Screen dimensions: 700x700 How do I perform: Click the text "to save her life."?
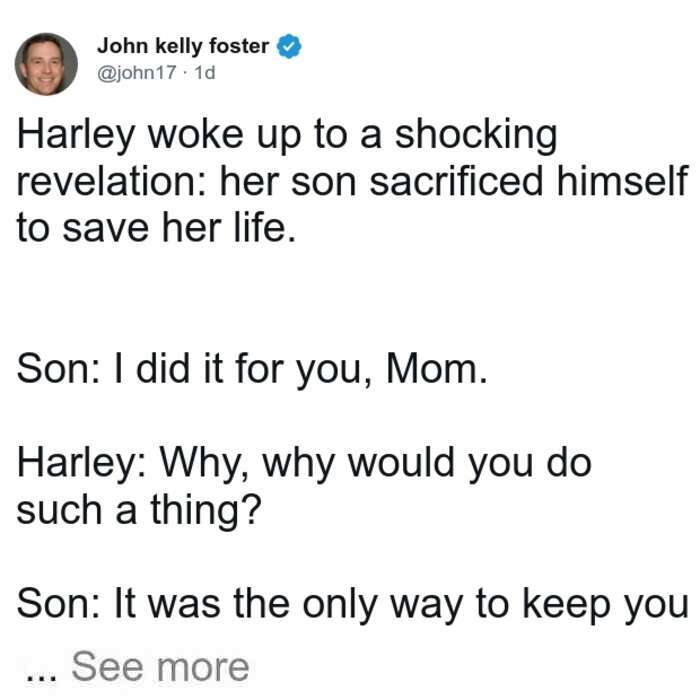click(156, 228)
